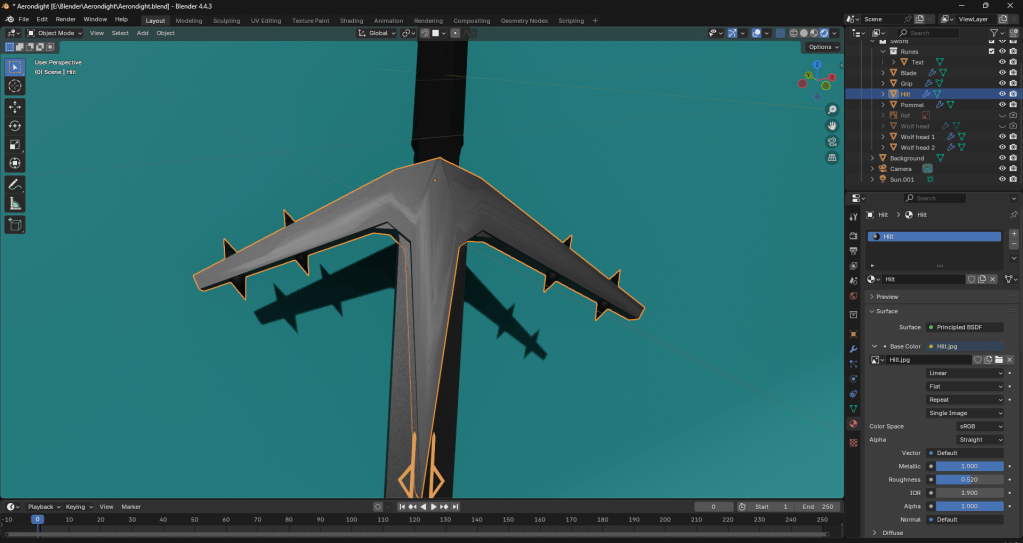Click the zoom magnifier viewport gizmo
This screenshot has height=543, width=1023.
coord(832,110)
